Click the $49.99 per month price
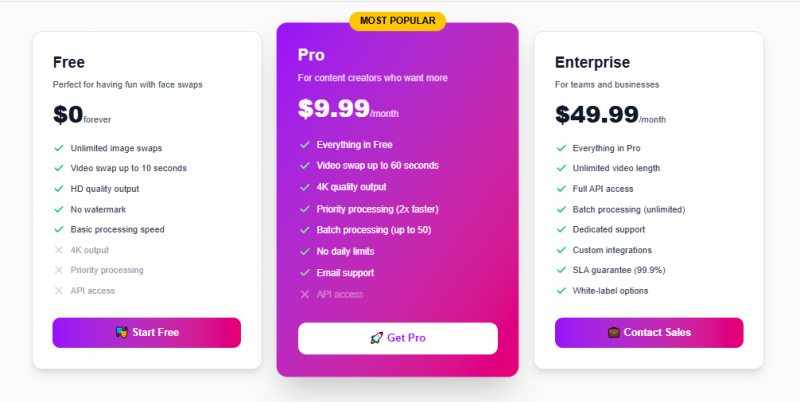This screenshot has width=800, height=402. [x=597, y=115]
